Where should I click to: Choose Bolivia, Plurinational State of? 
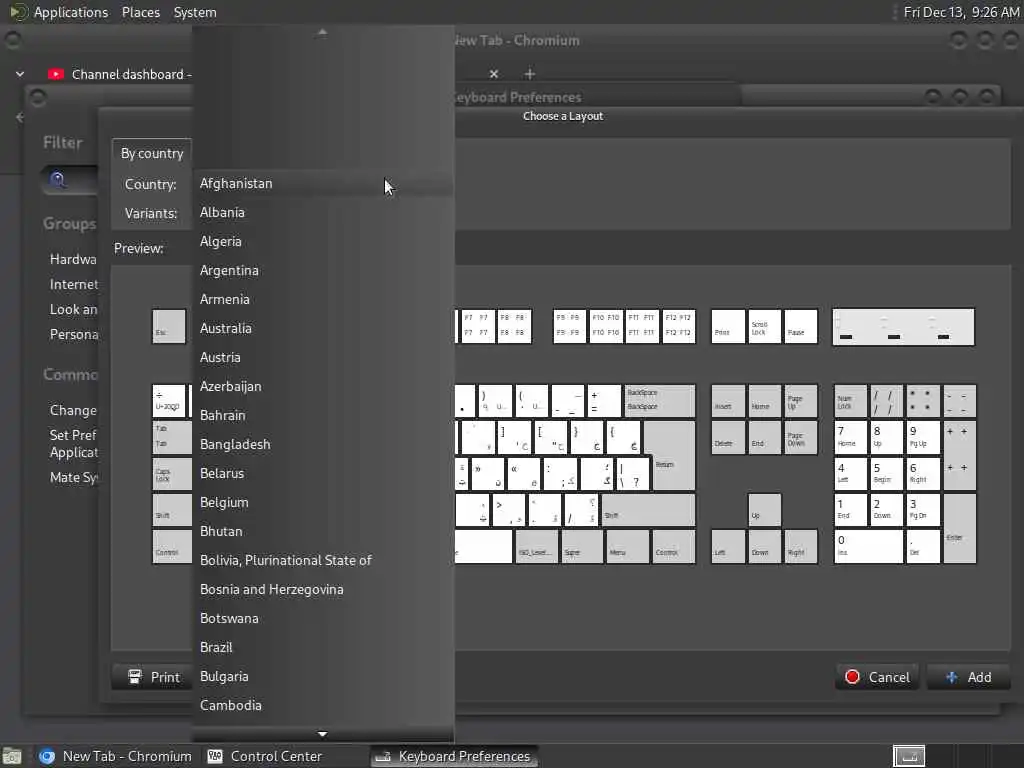(323, 560)
